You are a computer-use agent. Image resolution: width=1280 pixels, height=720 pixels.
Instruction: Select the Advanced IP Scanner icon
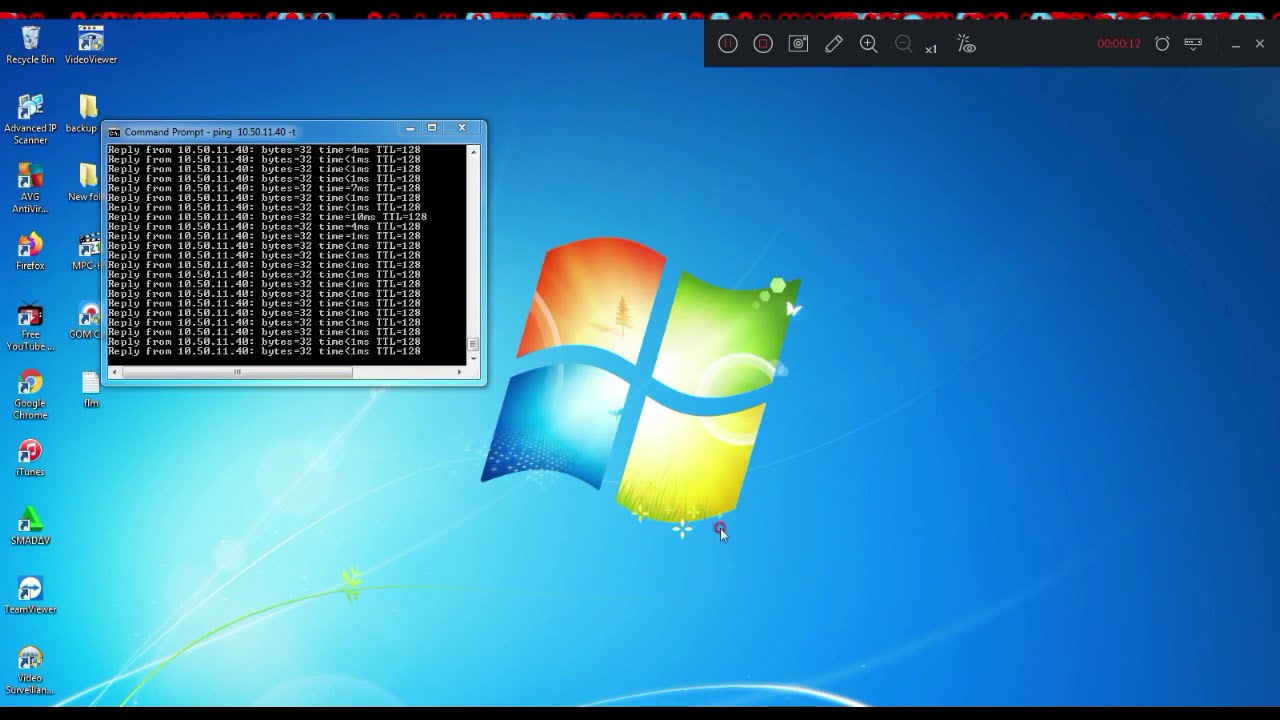pyautogui.click(x=31, y=120)
